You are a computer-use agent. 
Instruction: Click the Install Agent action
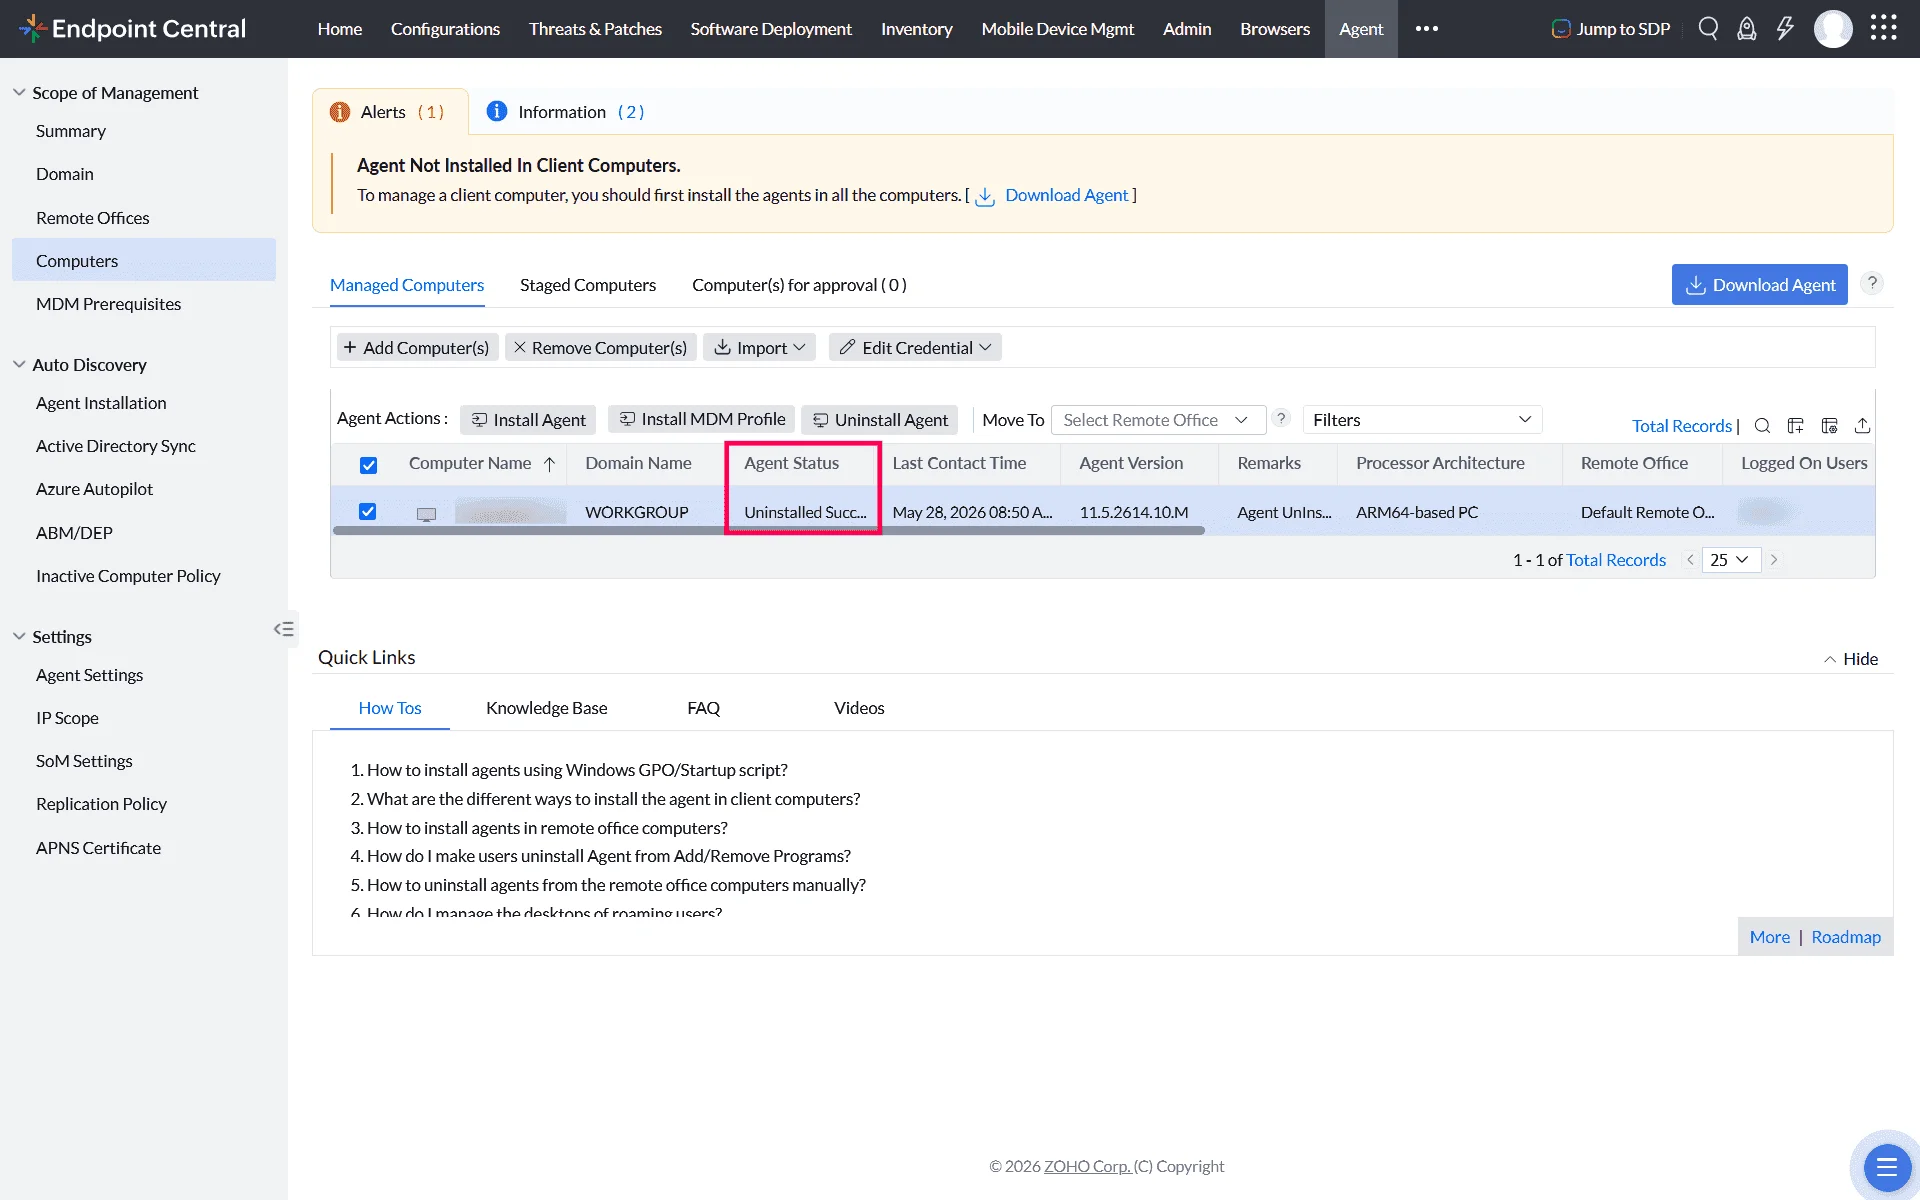tap(528, 420)
